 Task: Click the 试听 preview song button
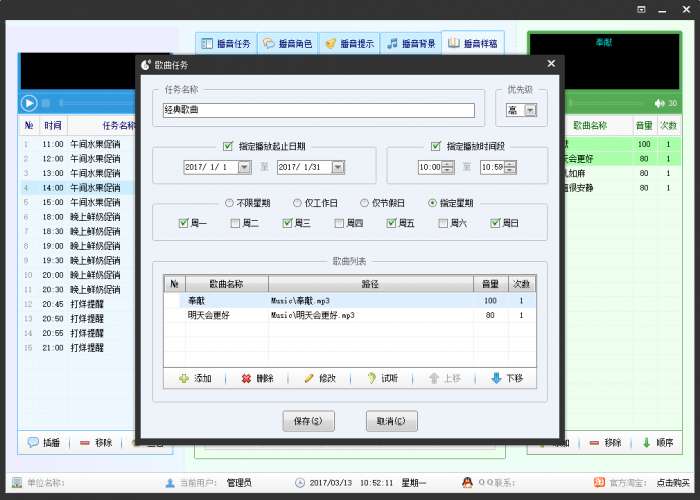[x=382, y=378]
